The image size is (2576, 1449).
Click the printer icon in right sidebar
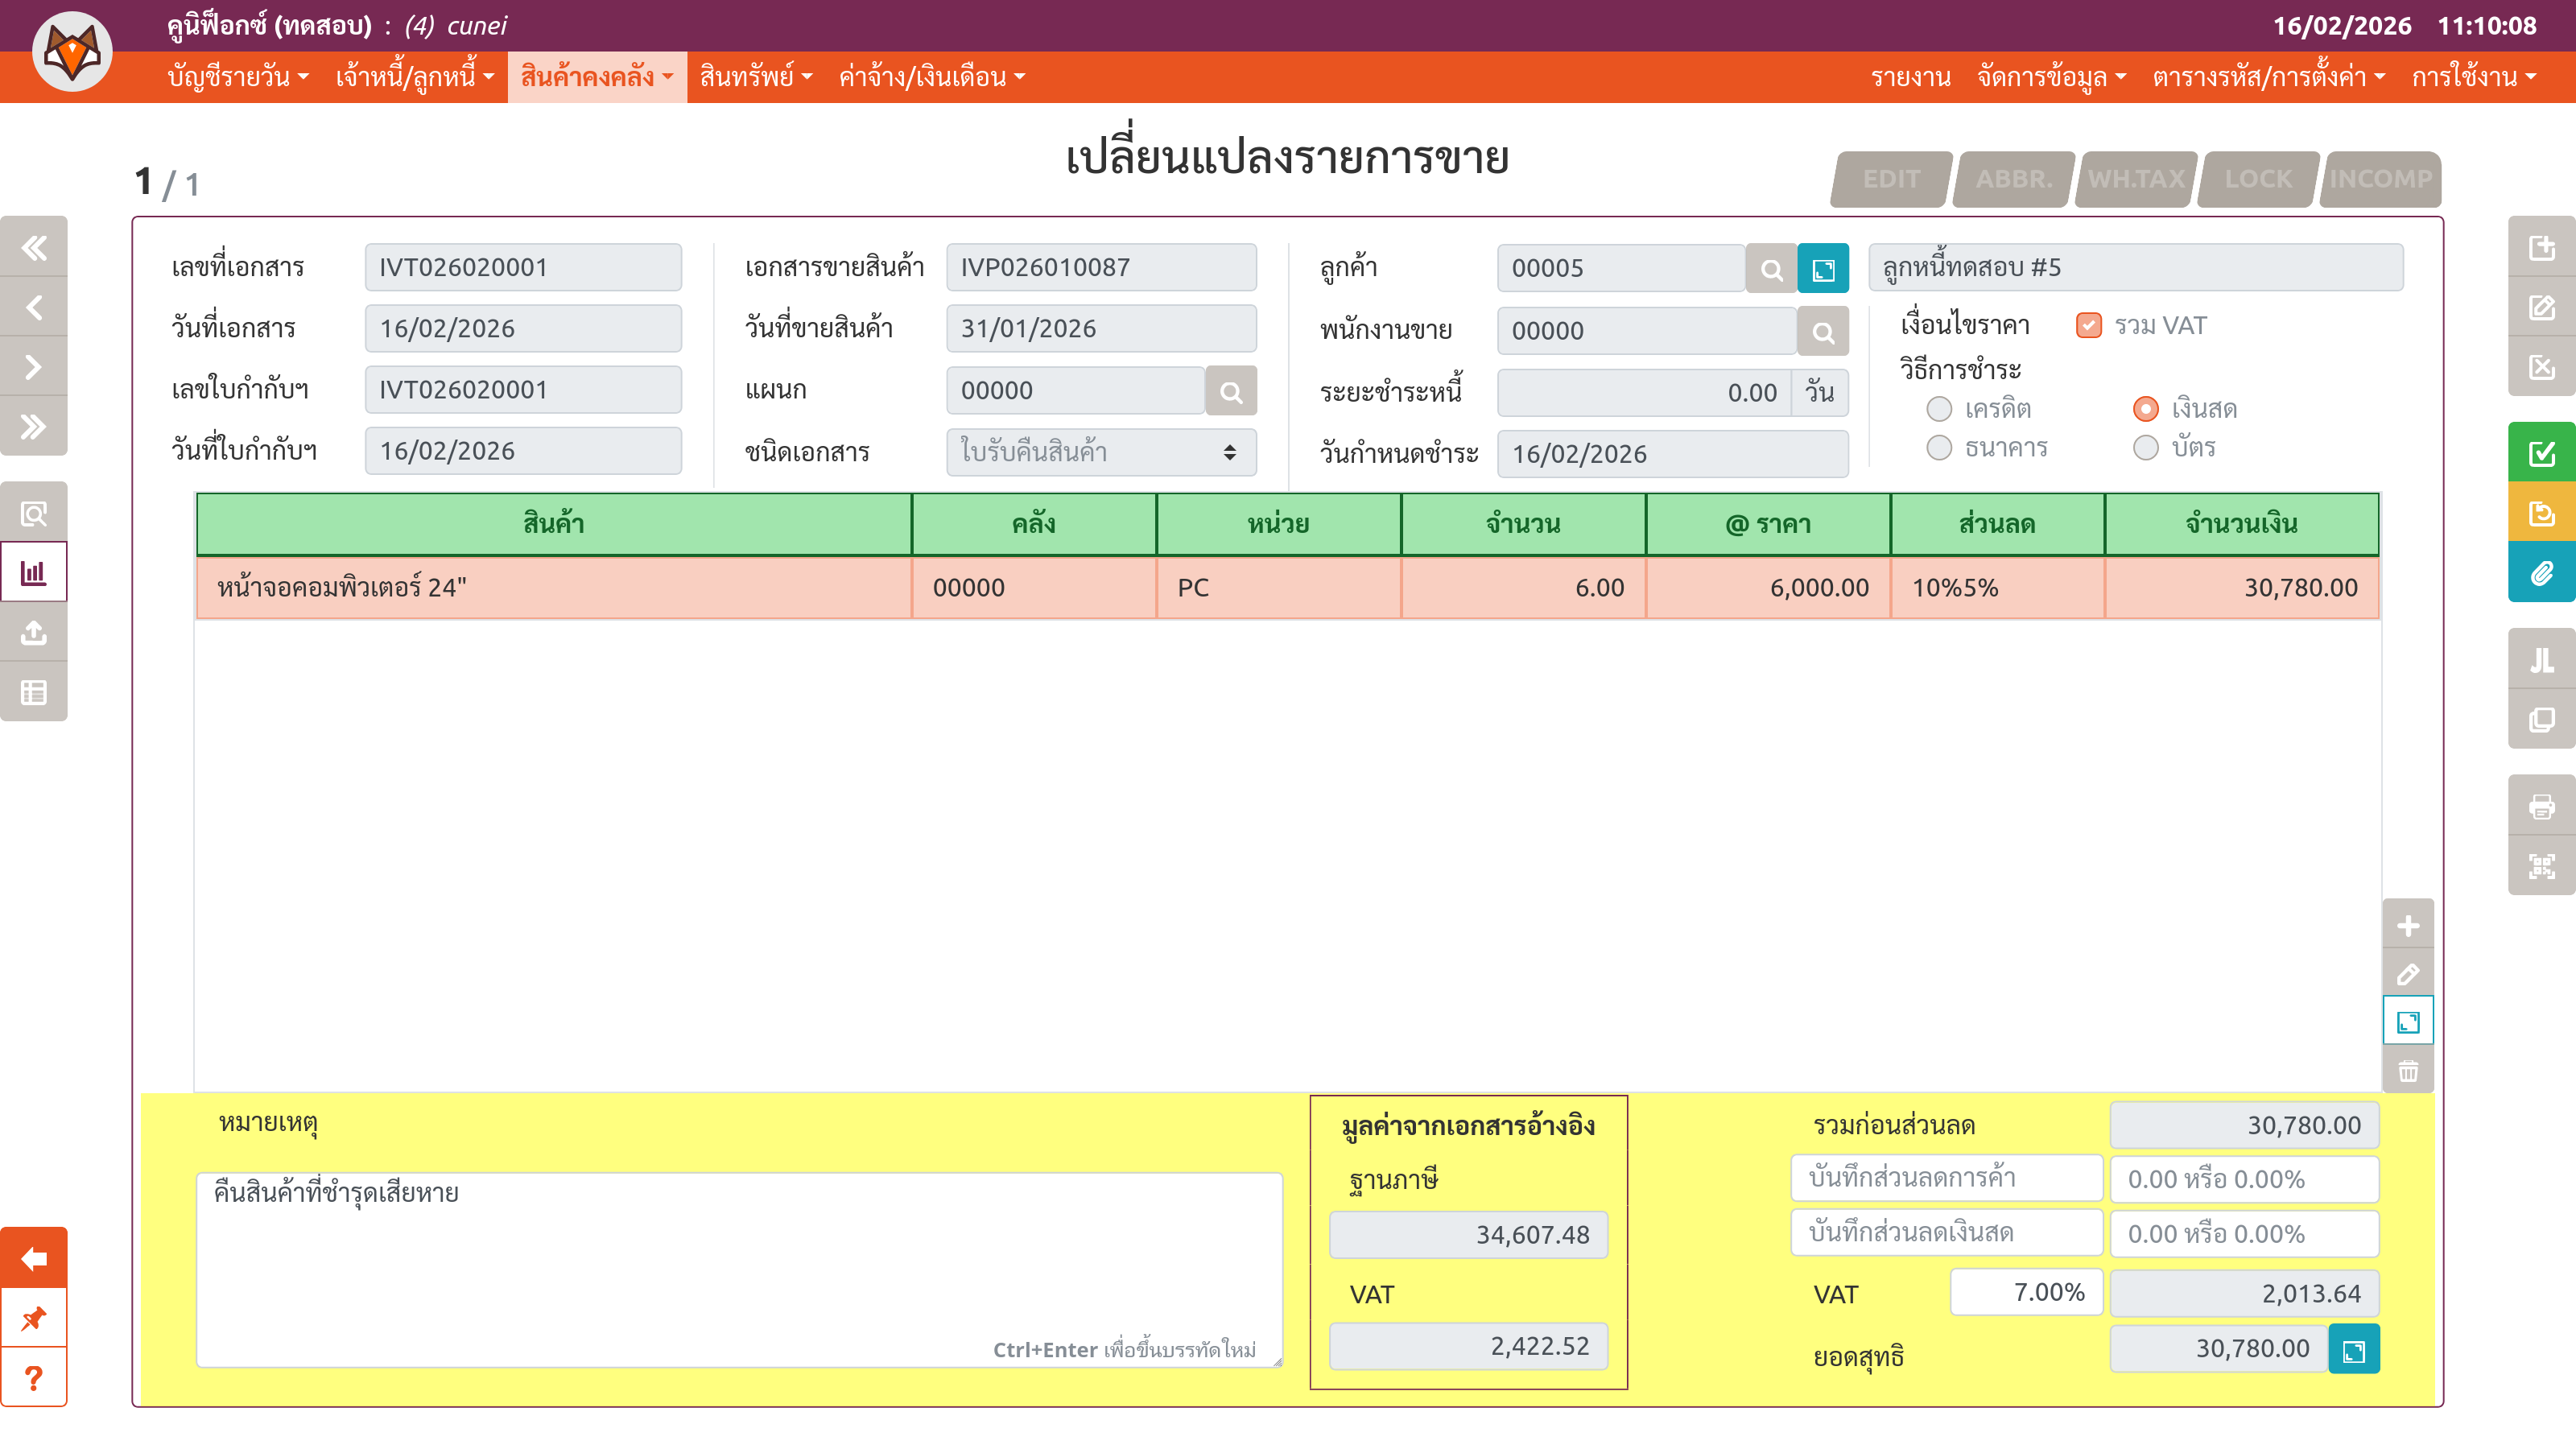tap(2541, 806)
